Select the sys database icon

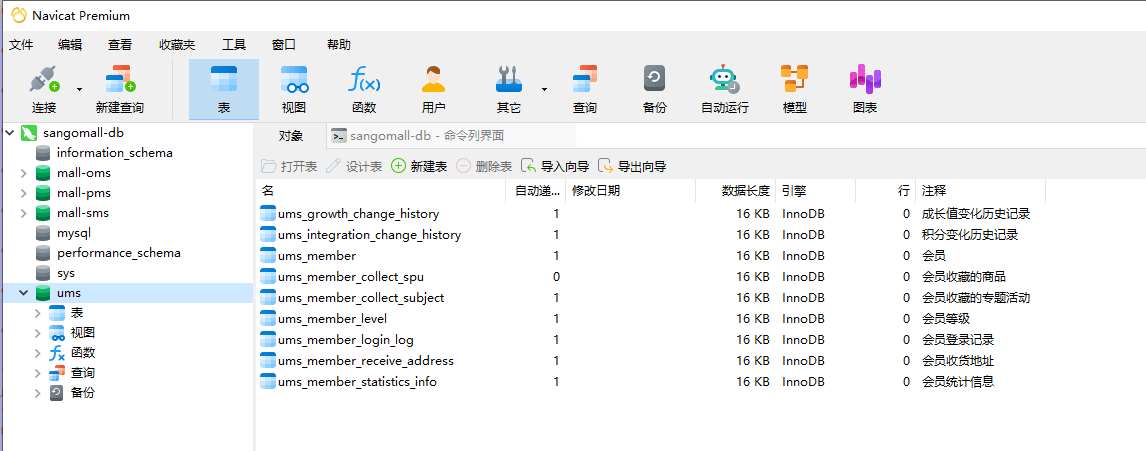[x=43, y=273]
